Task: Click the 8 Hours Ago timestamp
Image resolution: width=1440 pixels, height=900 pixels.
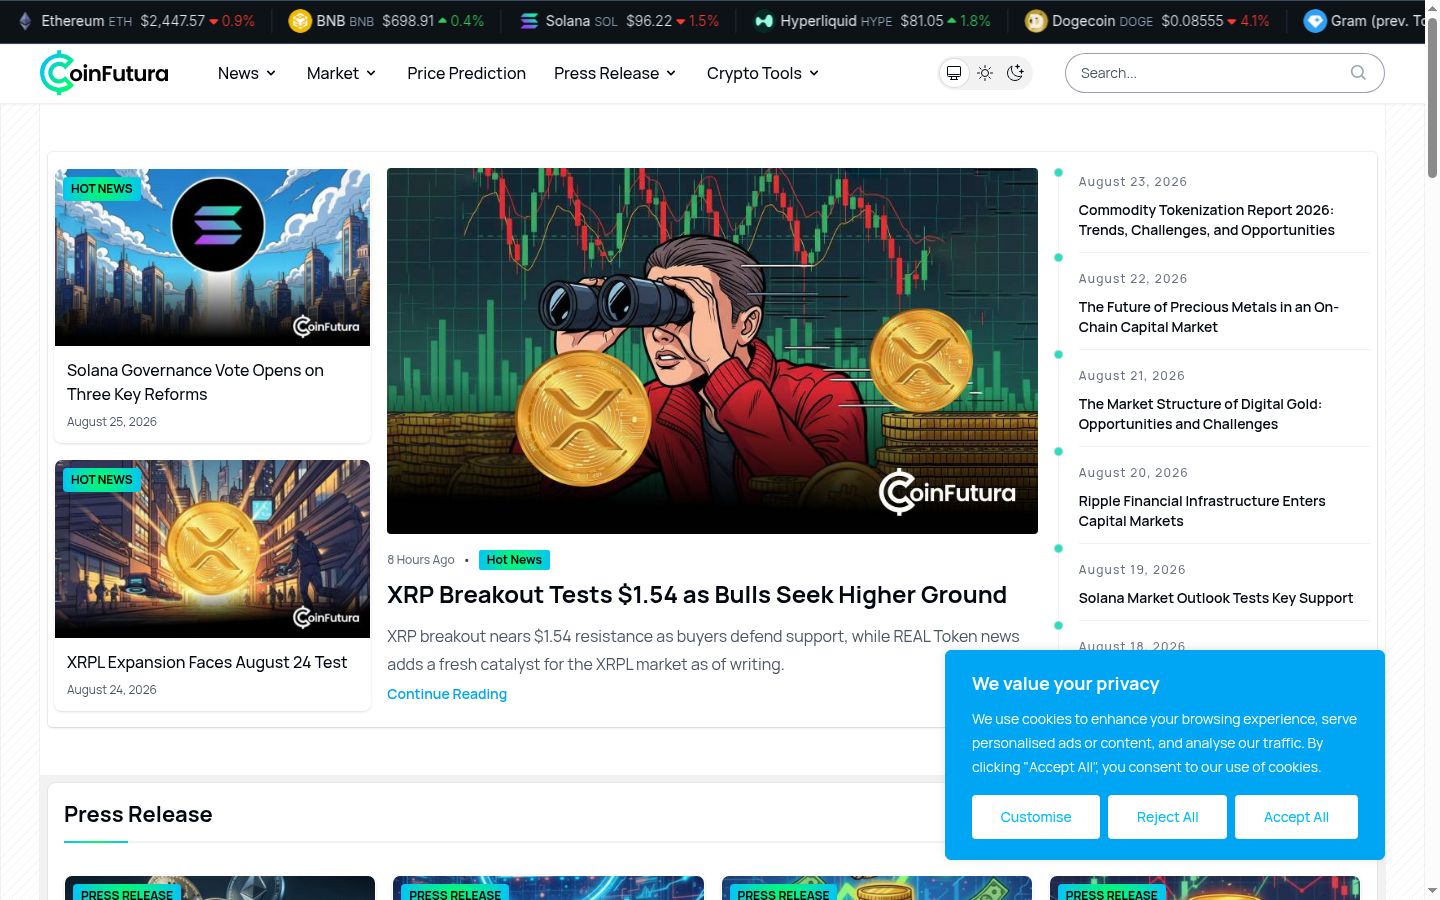Action: click(421, 560)
